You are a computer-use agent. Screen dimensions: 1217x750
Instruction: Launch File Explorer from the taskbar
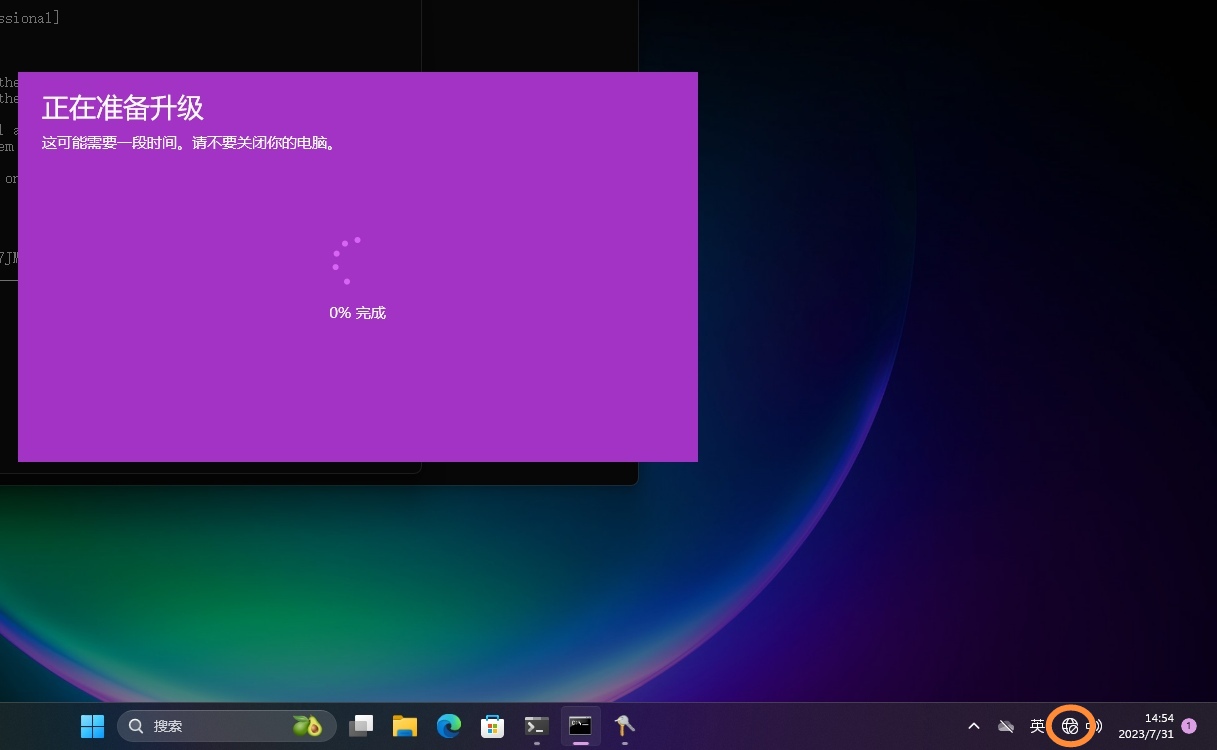click(x=404, y=726)
